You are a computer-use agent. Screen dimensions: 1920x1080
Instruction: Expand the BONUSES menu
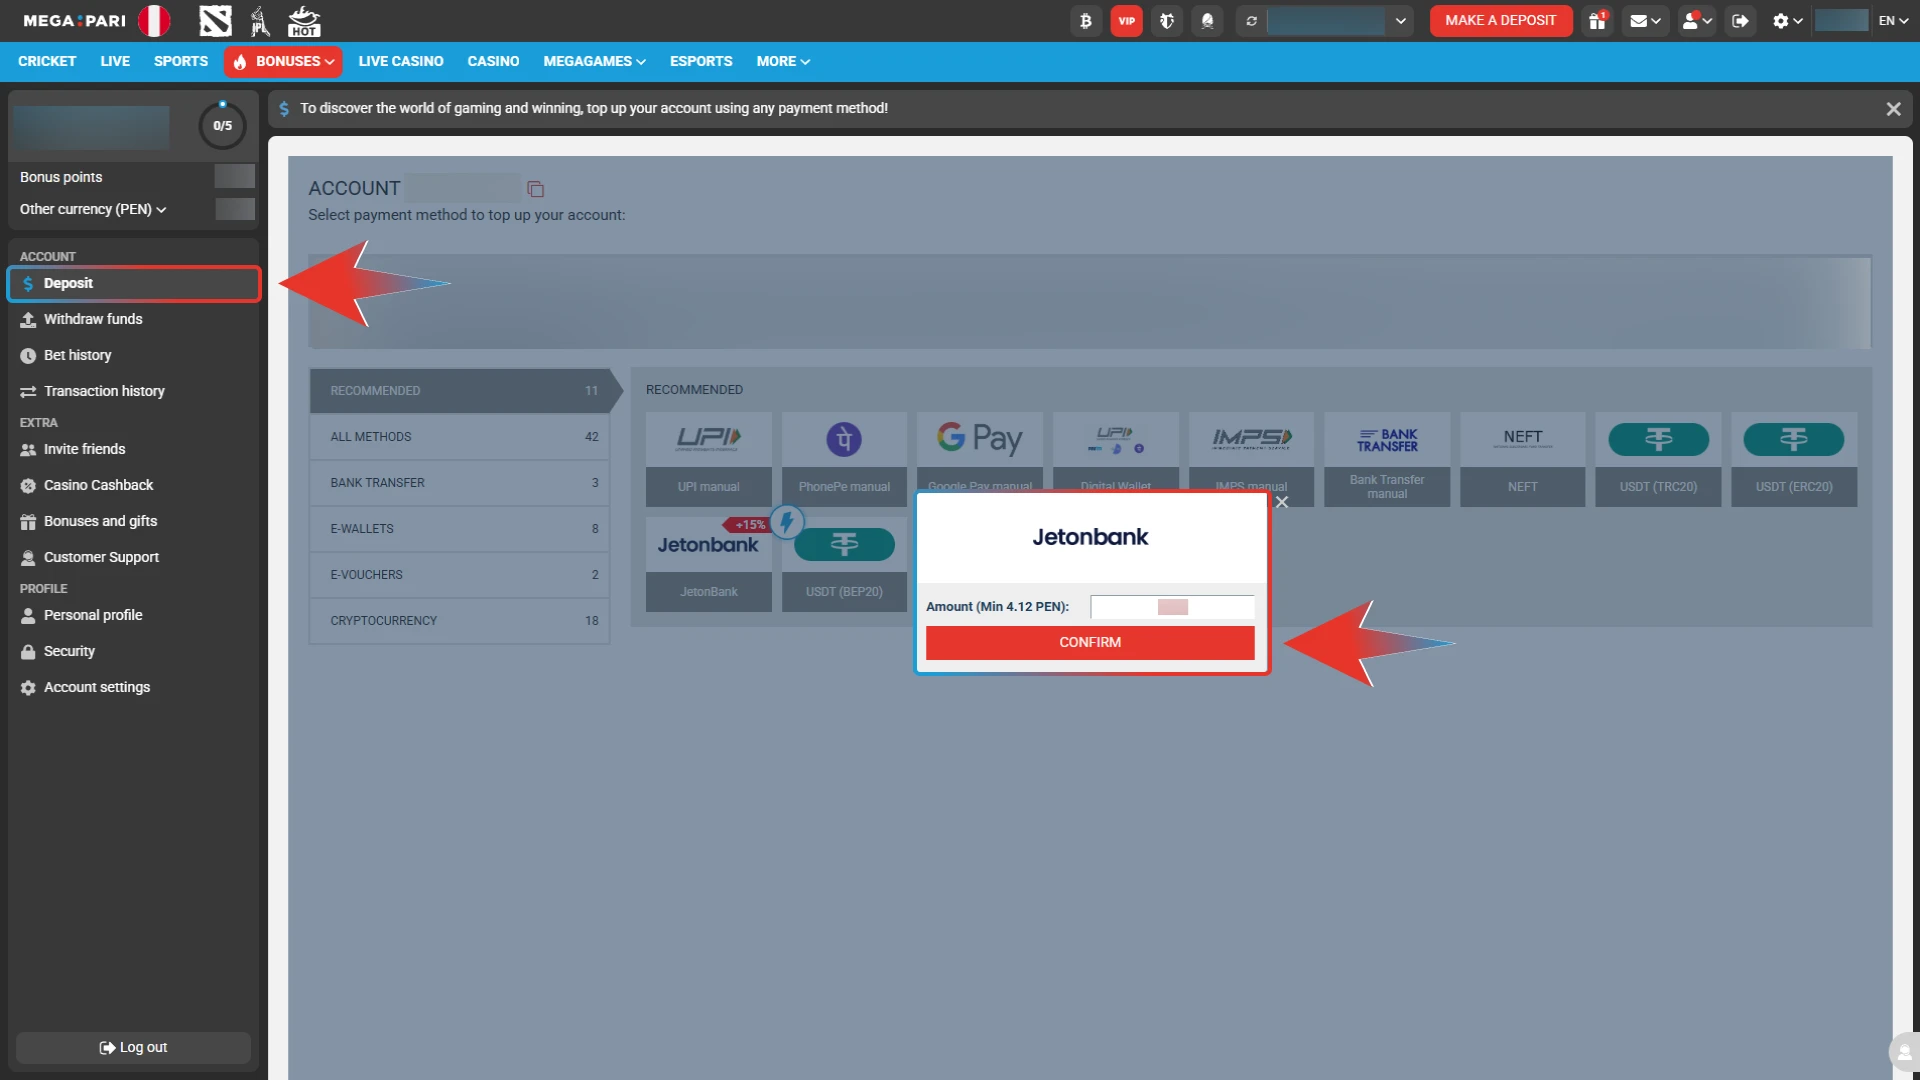tap(283, 62)
